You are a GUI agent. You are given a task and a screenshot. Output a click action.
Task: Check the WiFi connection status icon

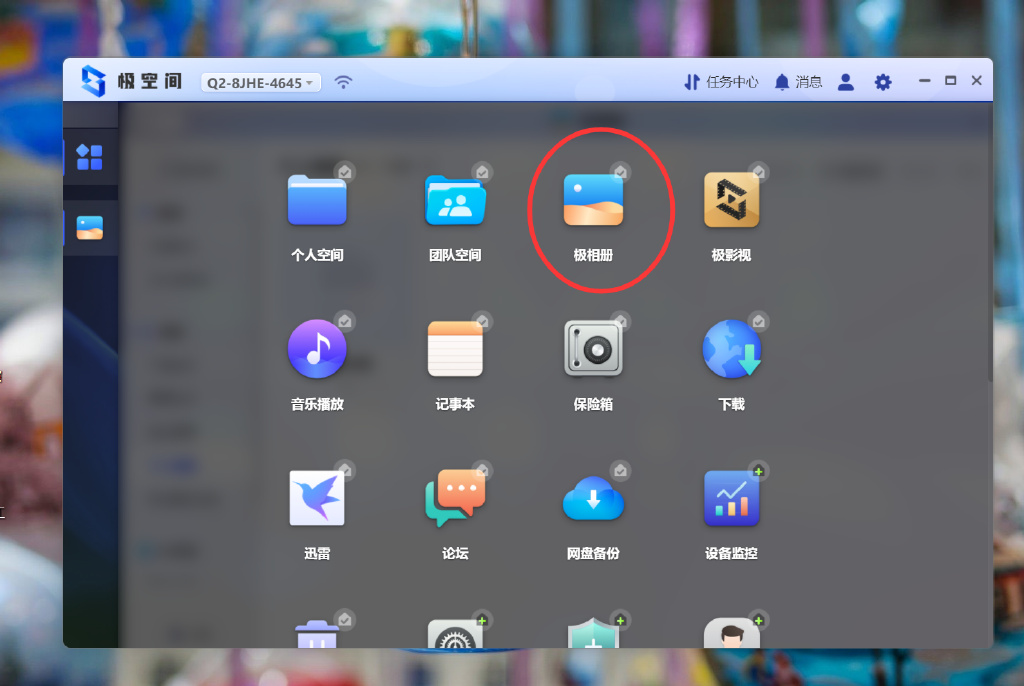coord(343,82)
